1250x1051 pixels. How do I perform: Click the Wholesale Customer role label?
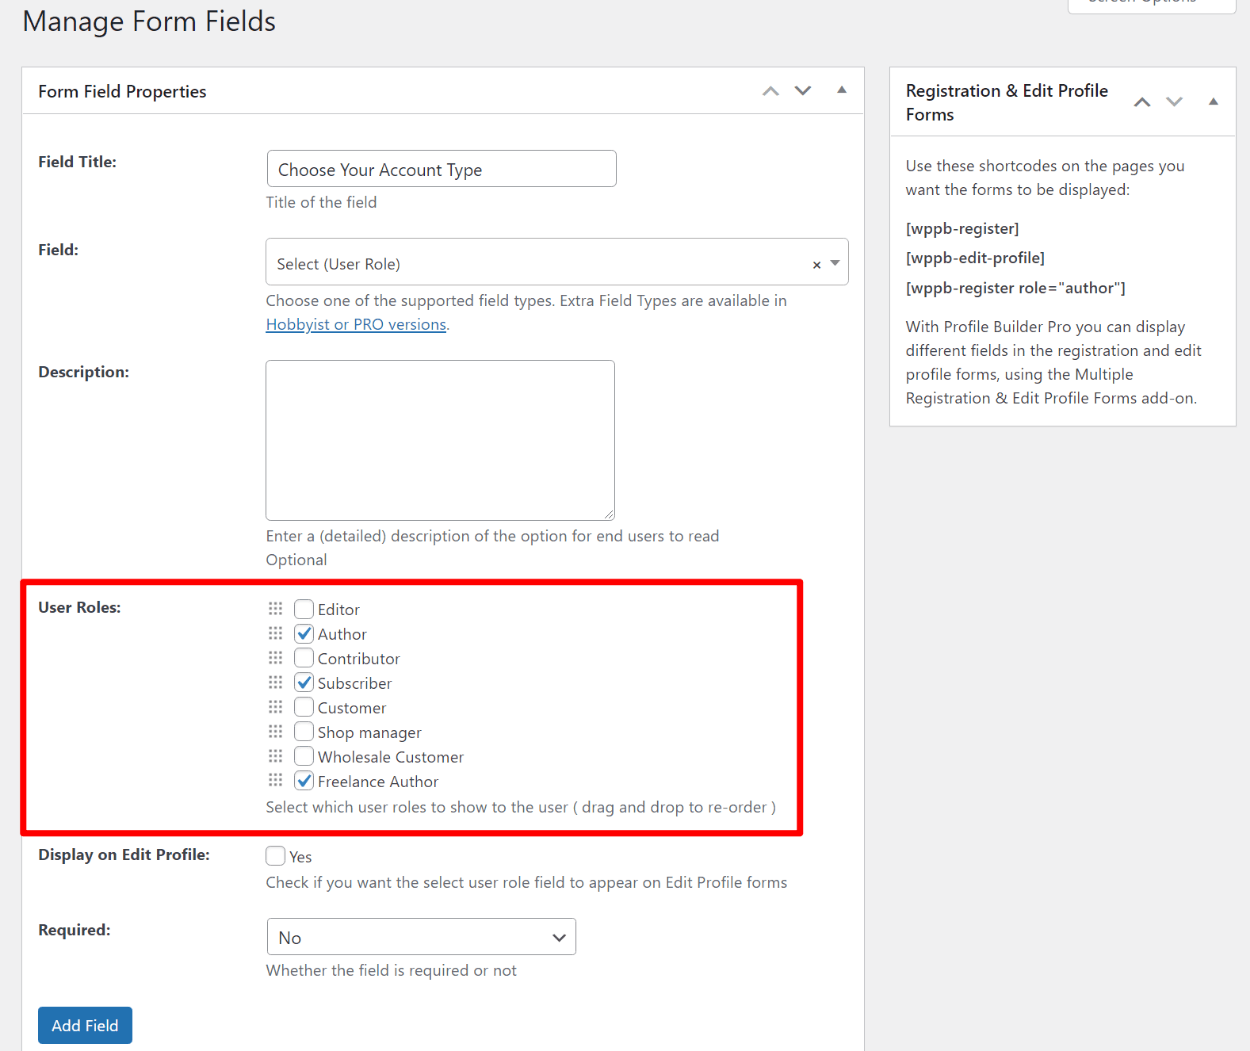point(391,757)
